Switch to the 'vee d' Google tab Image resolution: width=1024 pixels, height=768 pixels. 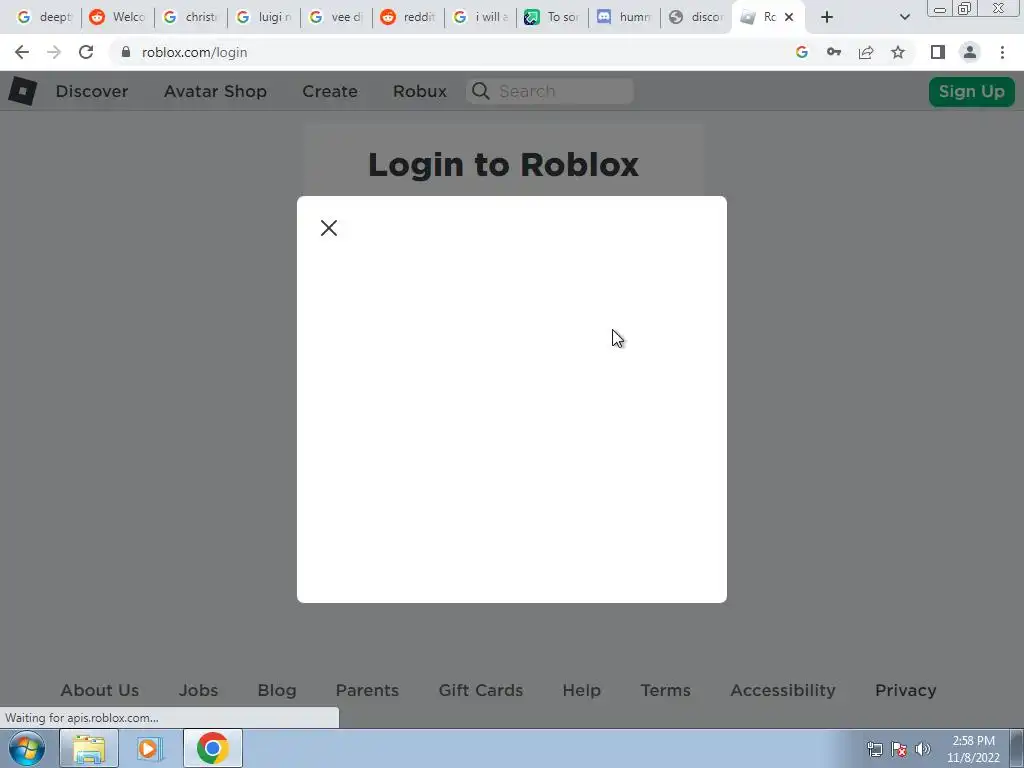coord(336,17)
